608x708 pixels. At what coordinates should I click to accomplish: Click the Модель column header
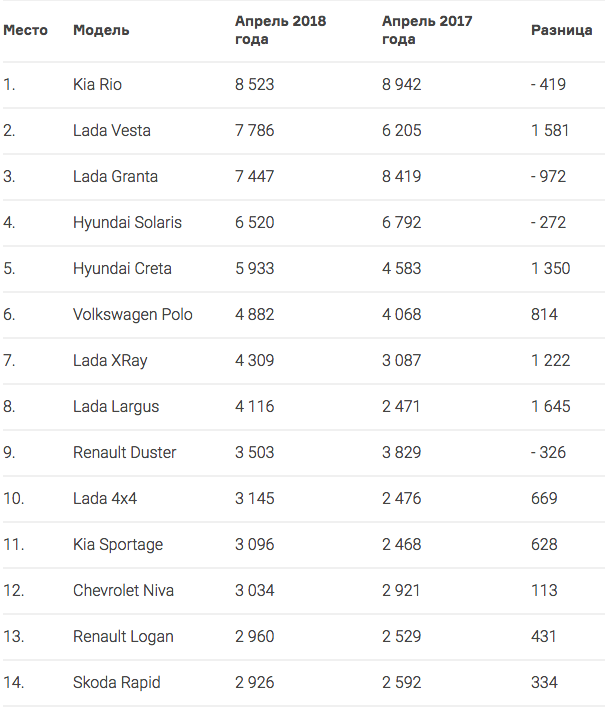tap(101, 30)
